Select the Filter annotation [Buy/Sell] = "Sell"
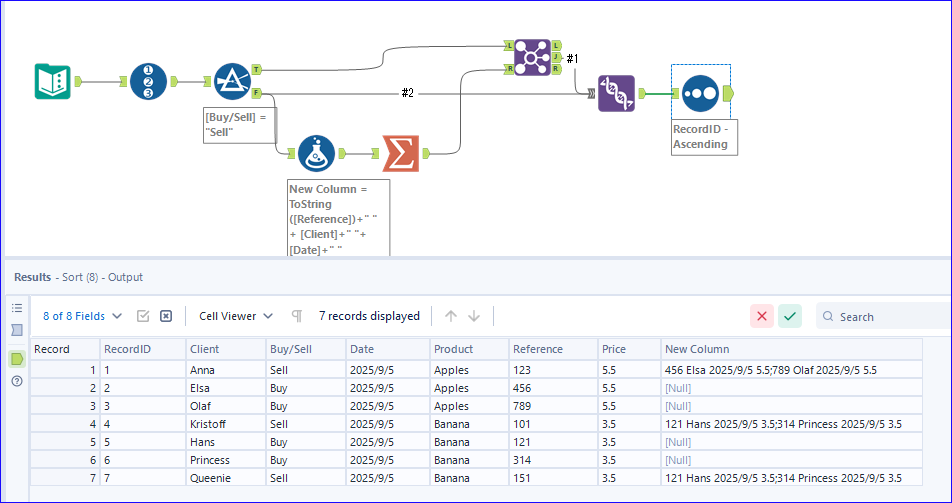Image resolution: width=952 pixels, height=503 pixels. click(240, 125)
